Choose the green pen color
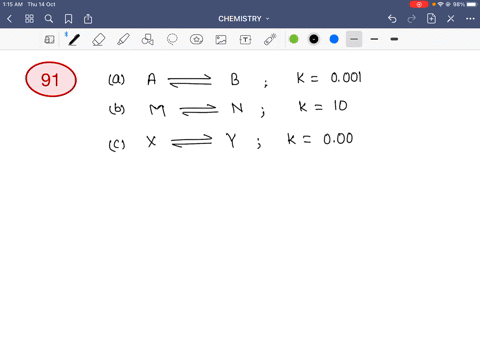480x360 pixels. 294,39
